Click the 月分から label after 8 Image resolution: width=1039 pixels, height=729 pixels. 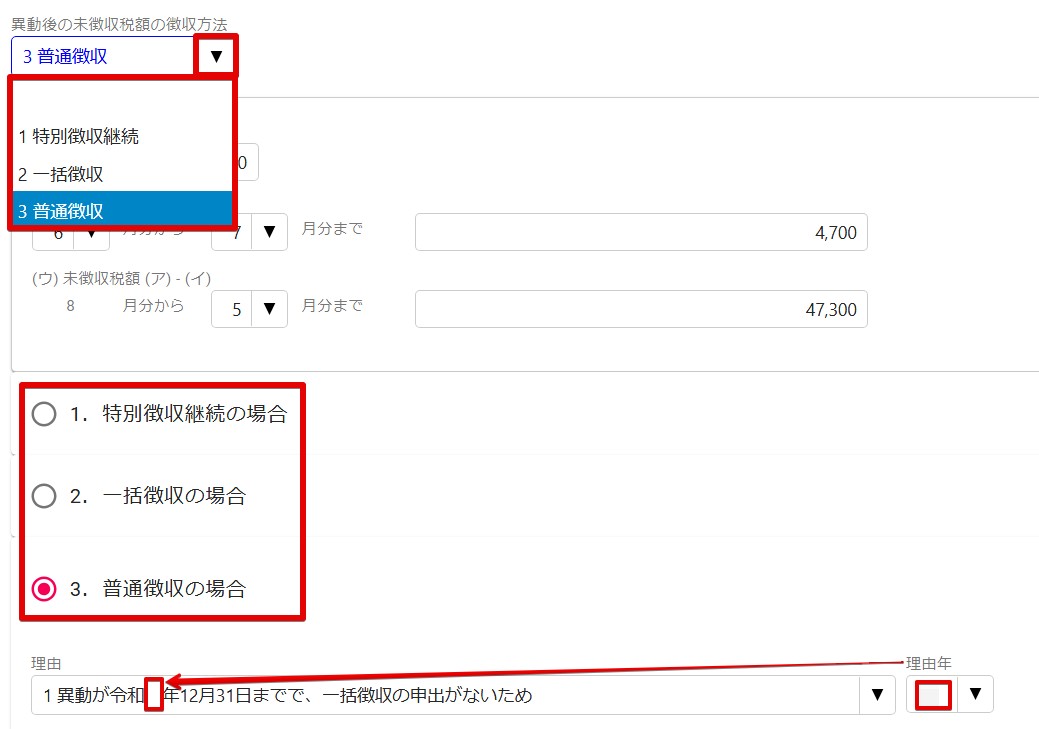153,306
